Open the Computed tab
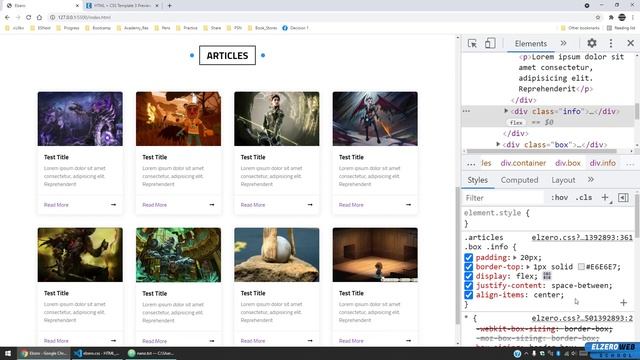Image resolution: width=640 pixels, height=360 pixels. [x=519, y=180]
